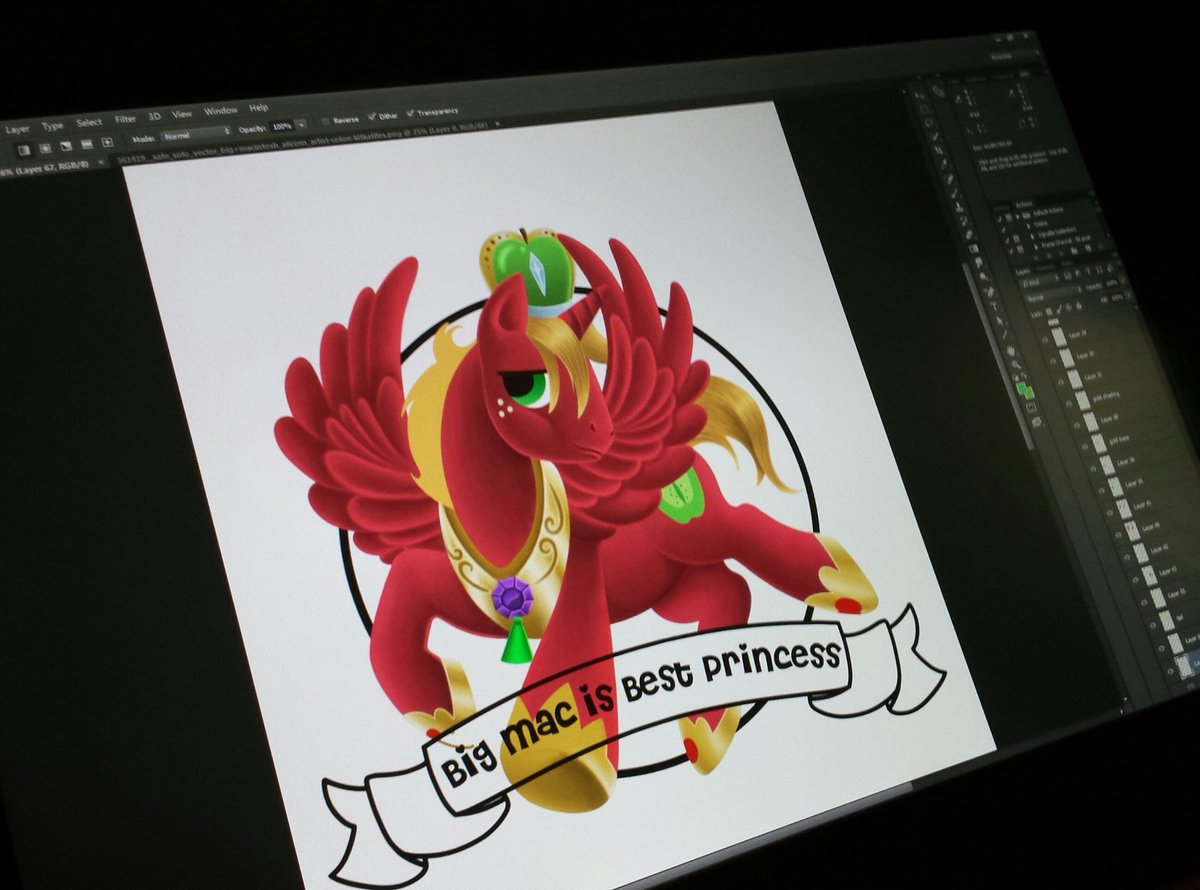Open the Select menu
1200x890 pixels.
click(89, 122)
